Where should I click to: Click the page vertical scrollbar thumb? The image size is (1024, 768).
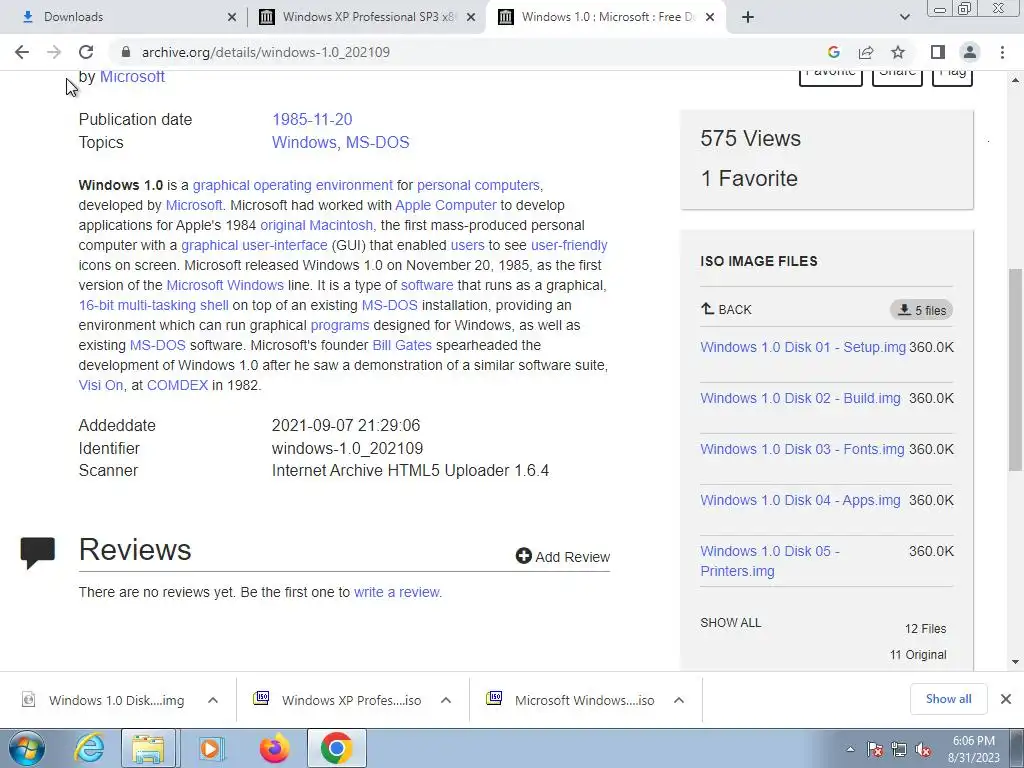point(1016,369)
